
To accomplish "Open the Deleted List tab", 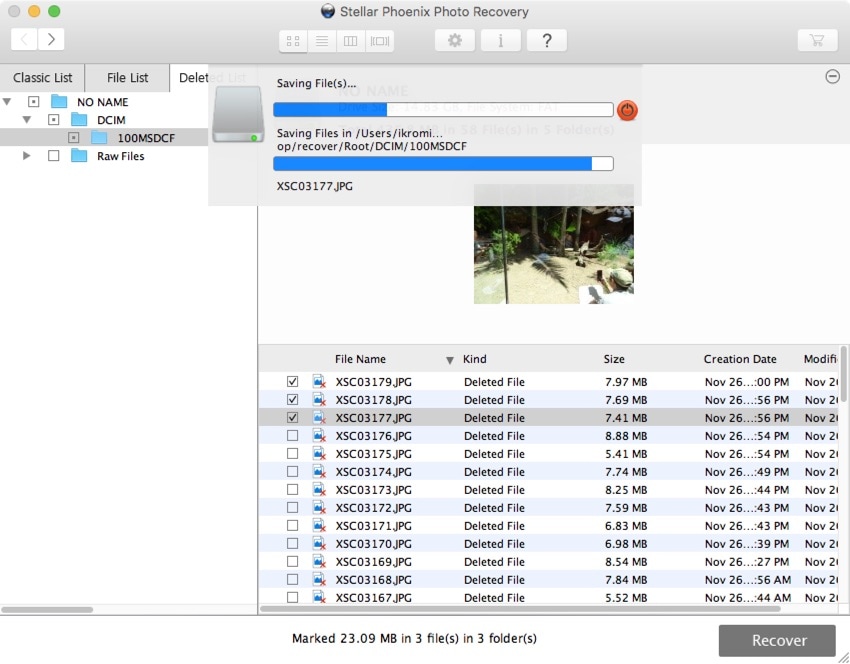I will pos(212,78).
